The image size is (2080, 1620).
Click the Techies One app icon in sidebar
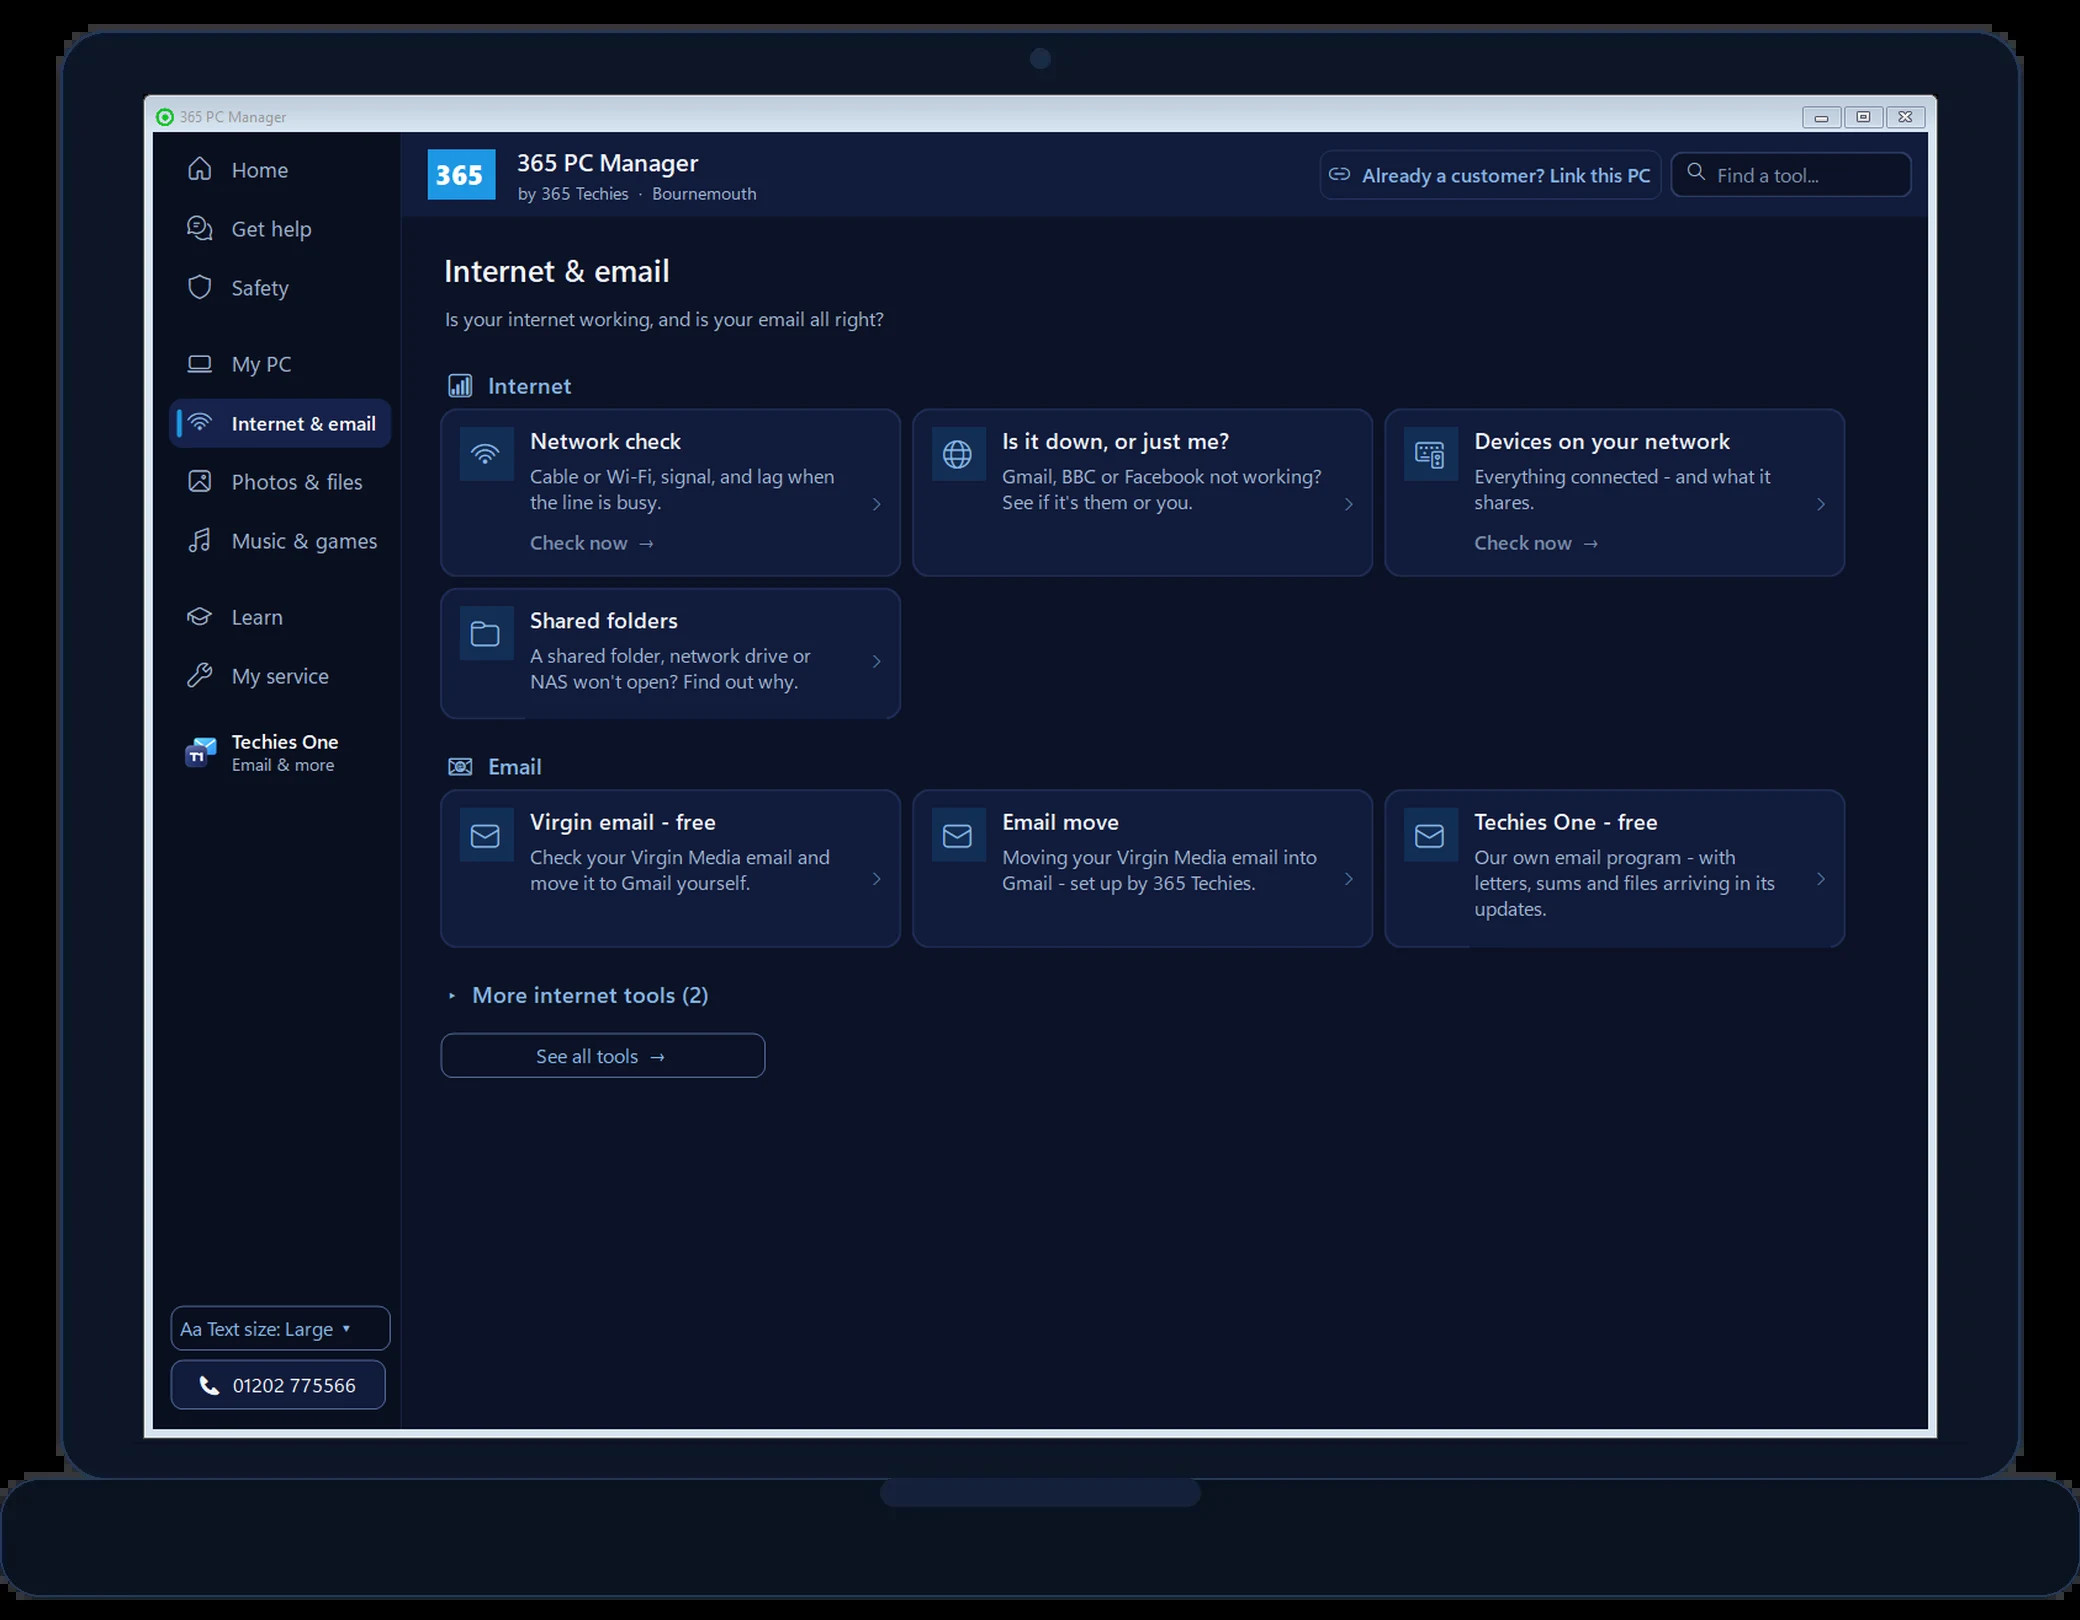point(200,752)
